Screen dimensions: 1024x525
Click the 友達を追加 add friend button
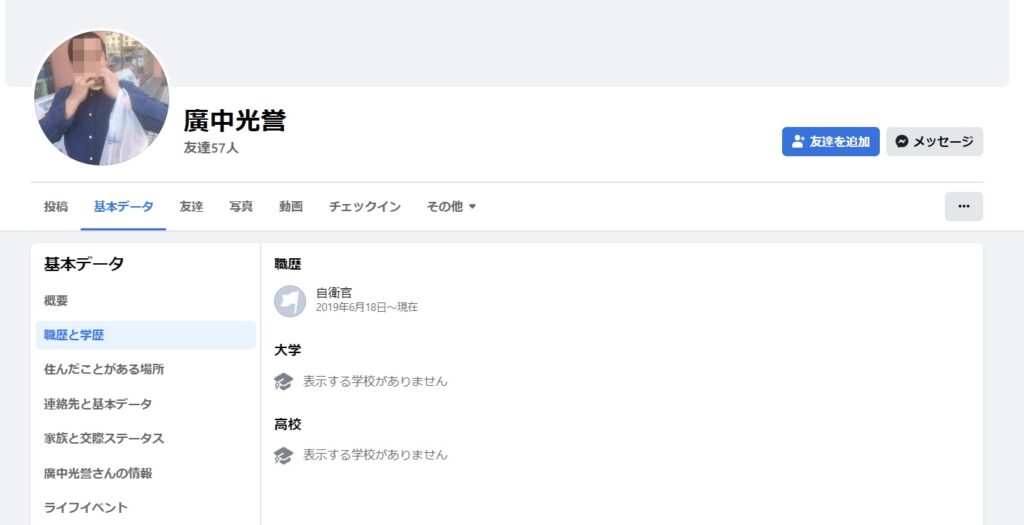pos(831,142)
